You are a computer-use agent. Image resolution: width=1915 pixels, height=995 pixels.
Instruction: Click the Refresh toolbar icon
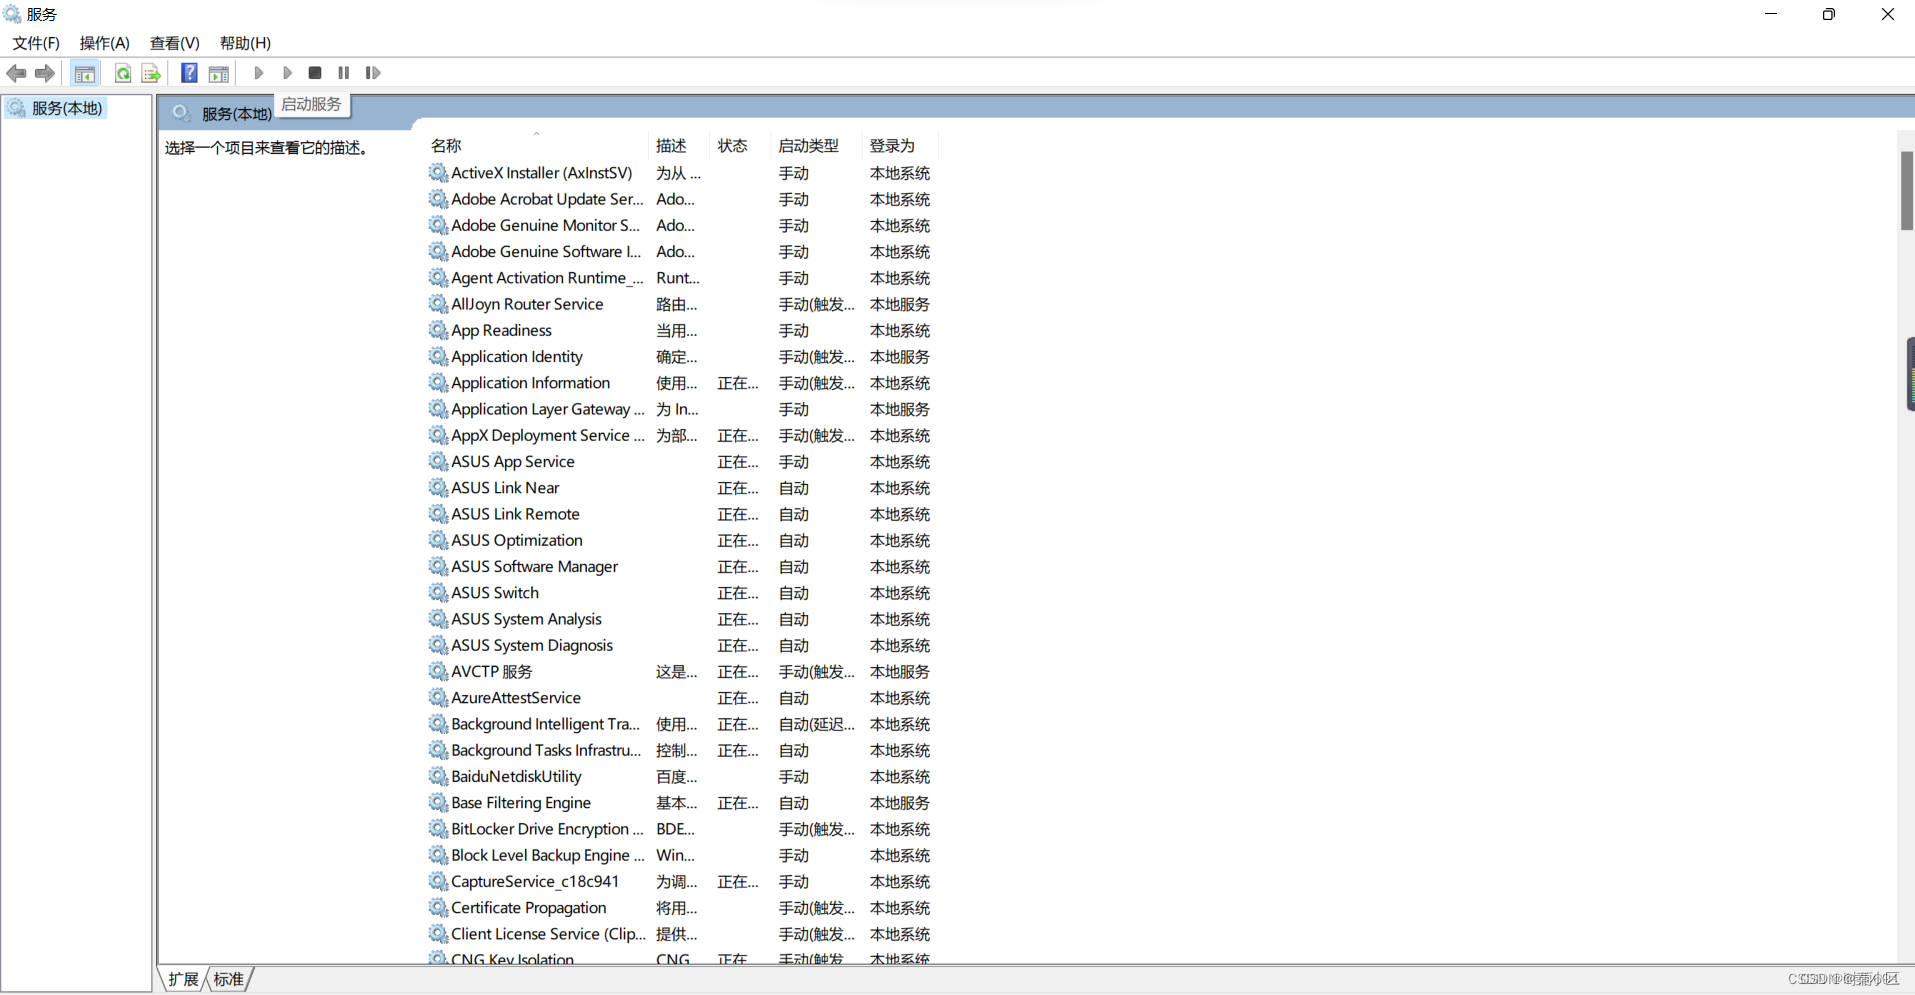click(122, 73)
